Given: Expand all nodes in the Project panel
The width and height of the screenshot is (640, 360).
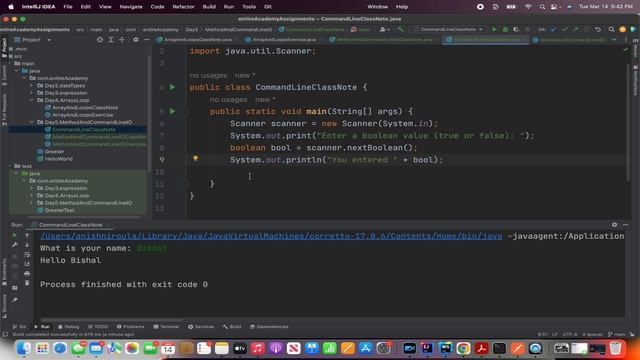Looking at the screenshot, I should pos(111,40).
